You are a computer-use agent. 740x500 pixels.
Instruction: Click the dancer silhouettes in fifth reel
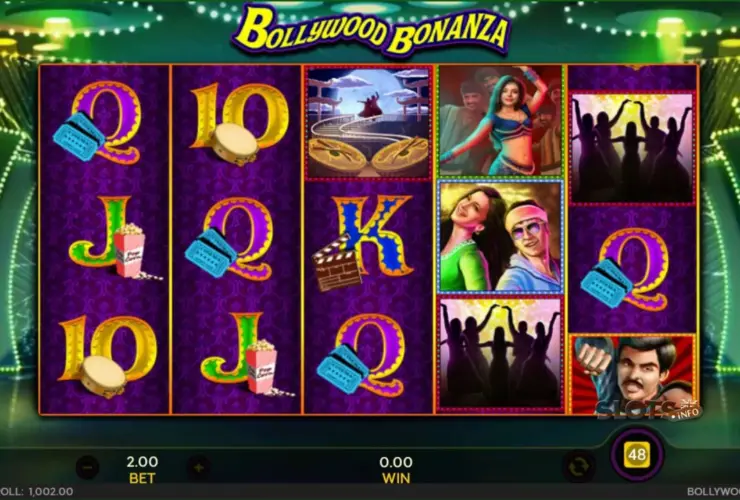coord(632,148)
